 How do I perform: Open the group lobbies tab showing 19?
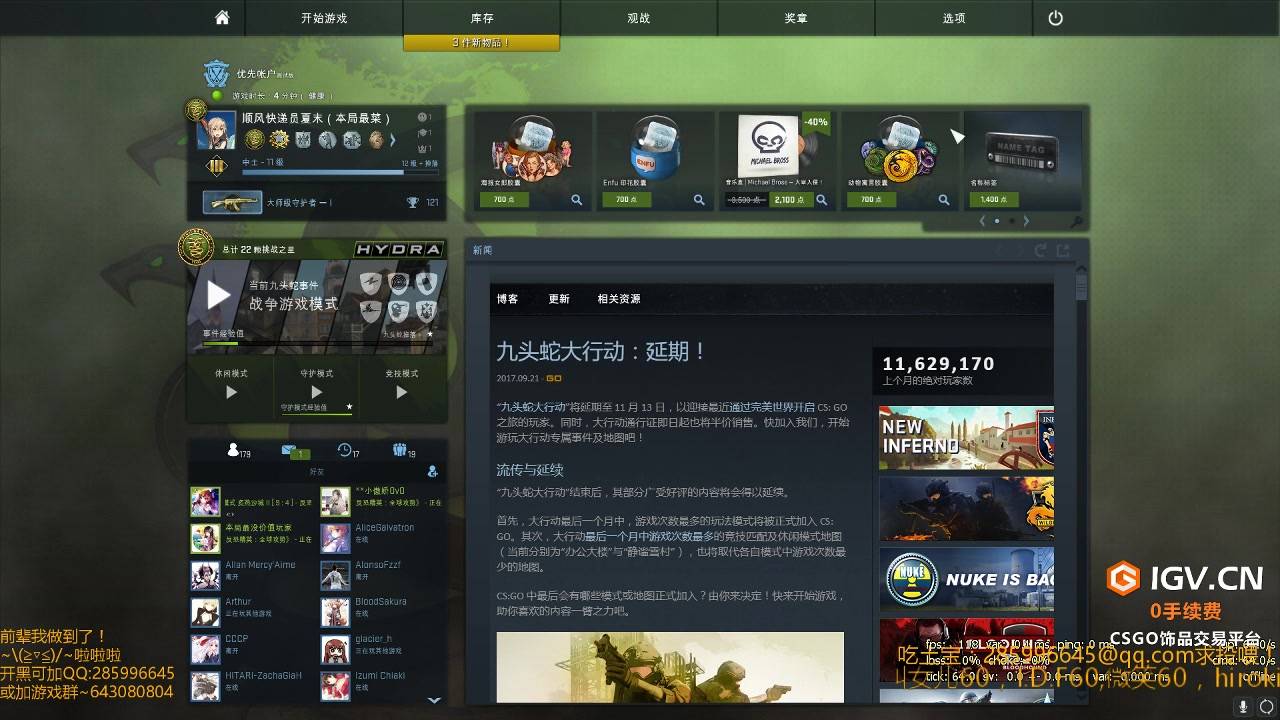pos(404,451)
